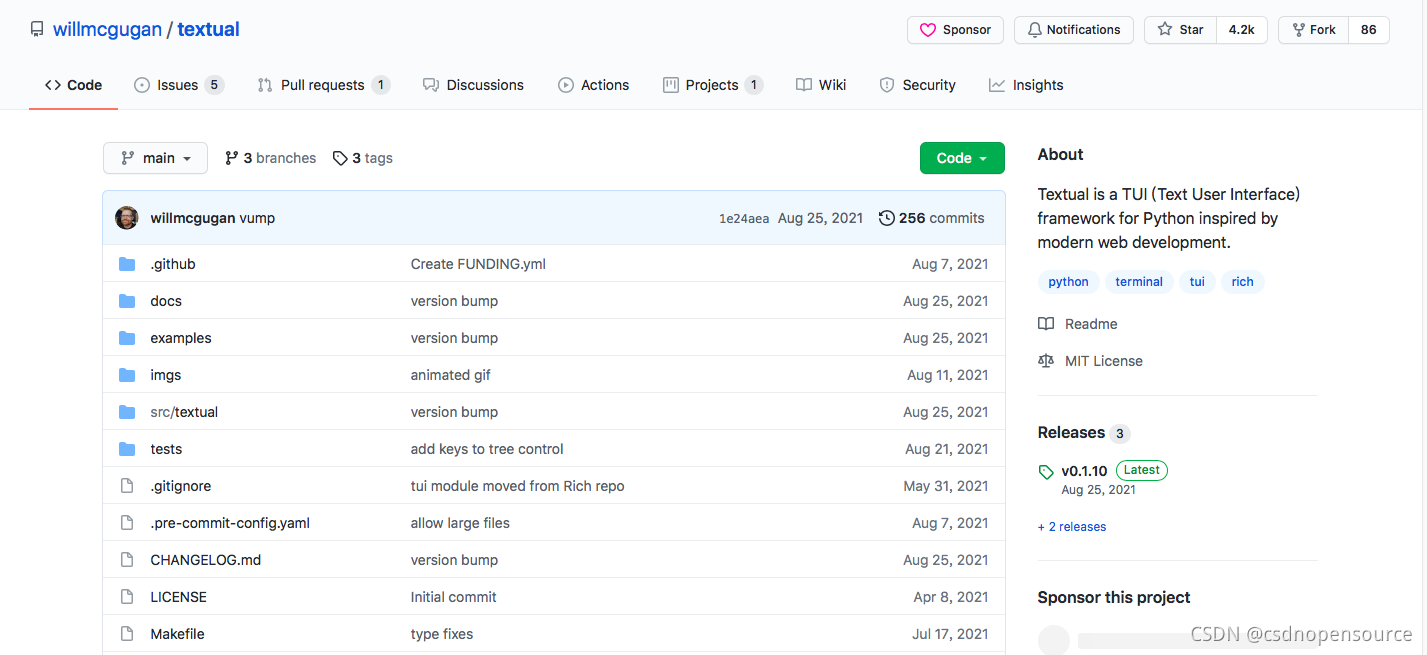Click the folder icon of examples
Screen dimensions: 1427x655
[x=127, y=338]
